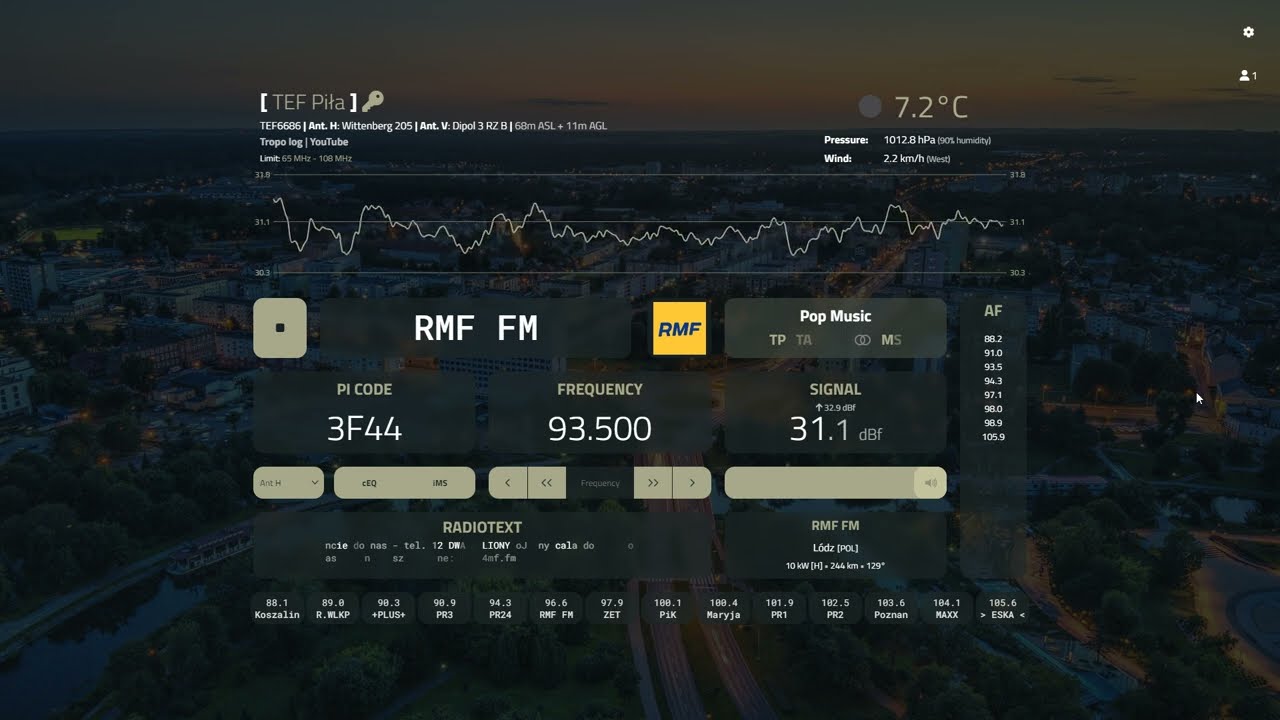Open the settings gear icon
The height and width of the screenshot is (720, 1280).
(x=1248, y=32)
